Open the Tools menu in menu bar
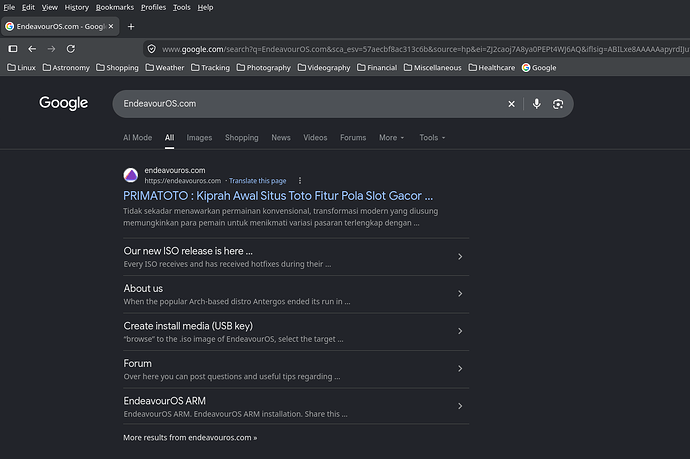This screenshot has height=459, width=690. click(182, 7)
